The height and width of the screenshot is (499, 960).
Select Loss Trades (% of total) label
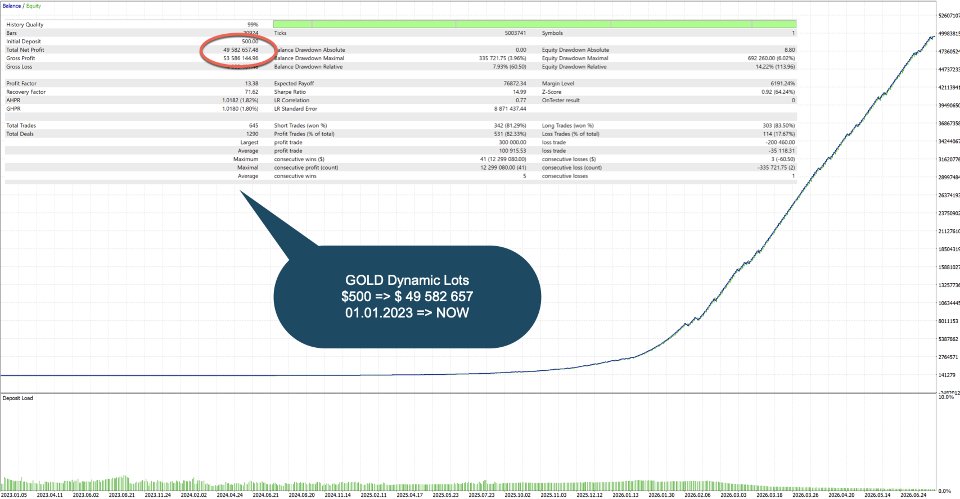(x=571, y=133)
